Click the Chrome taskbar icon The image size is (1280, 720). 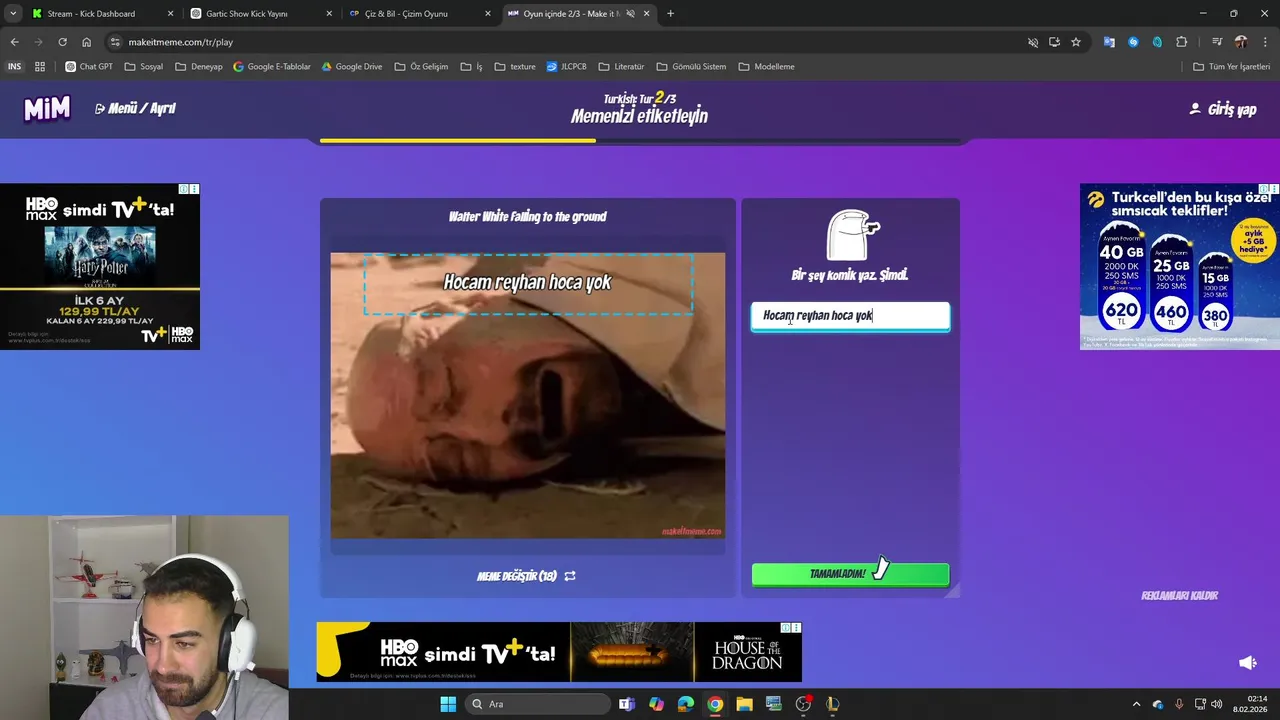[715, 704]
